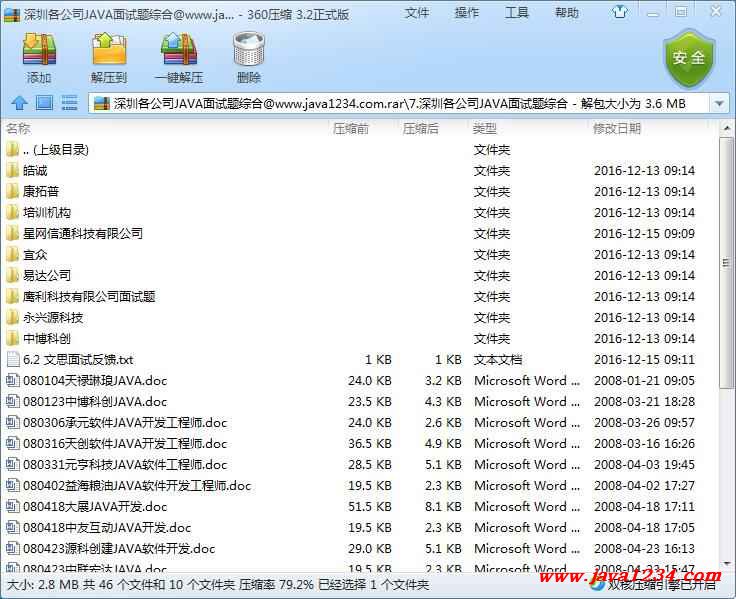Click the 添加 (Add) toolbar icon
The height and width of the screenshot is (599, 736).
click(39, 49)
